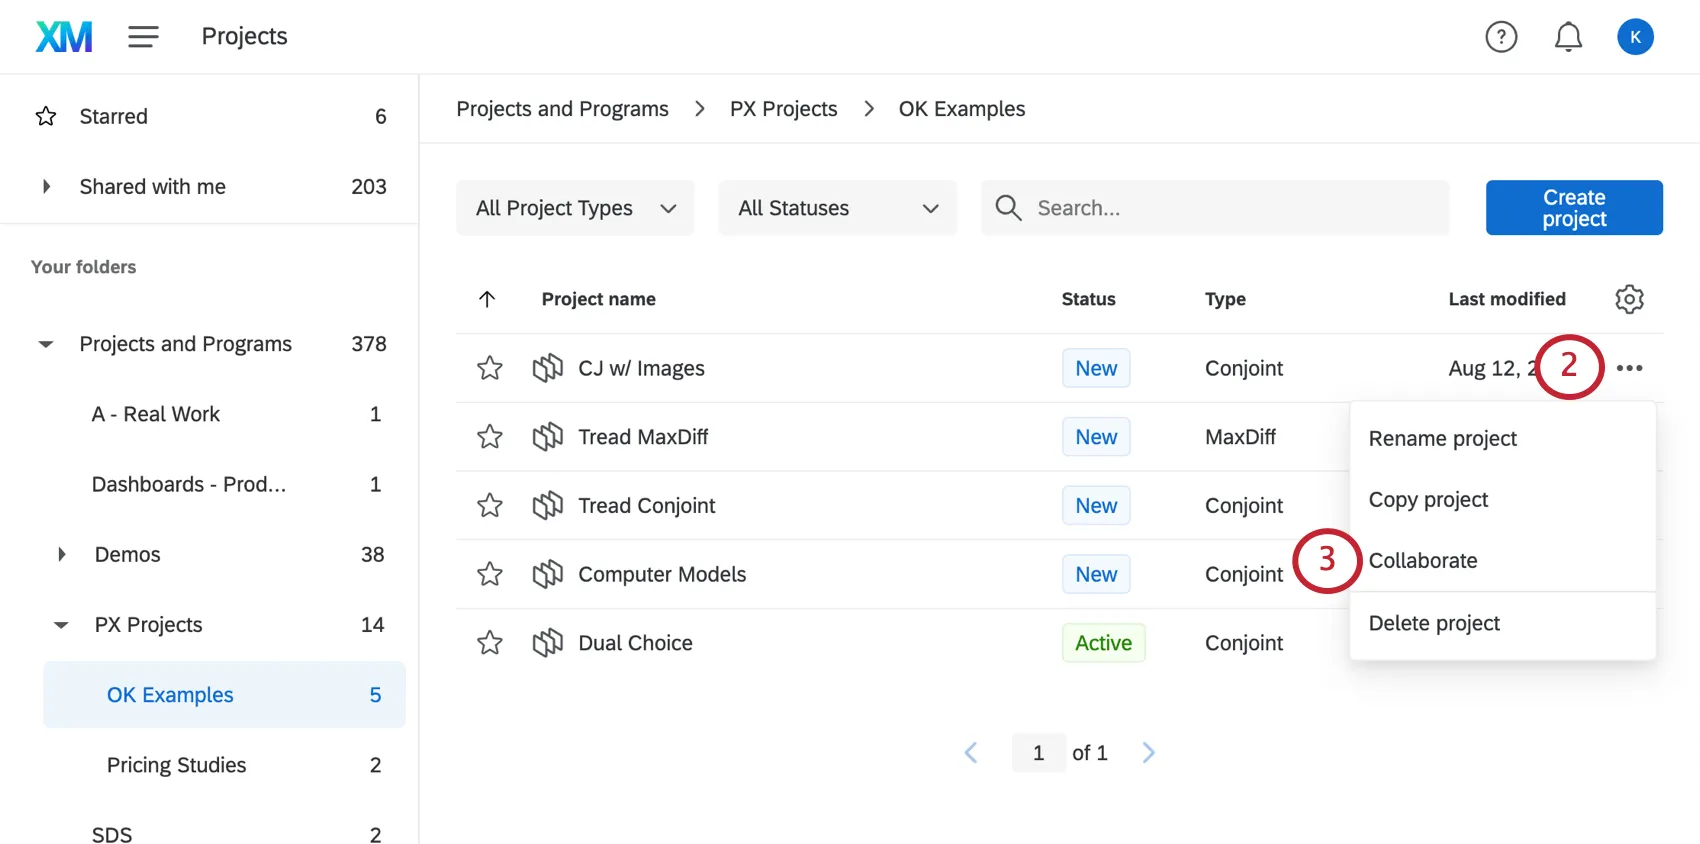Open the Pricing Studies folder
Screen dimensions: 1700x844
[x=176, y=765]
